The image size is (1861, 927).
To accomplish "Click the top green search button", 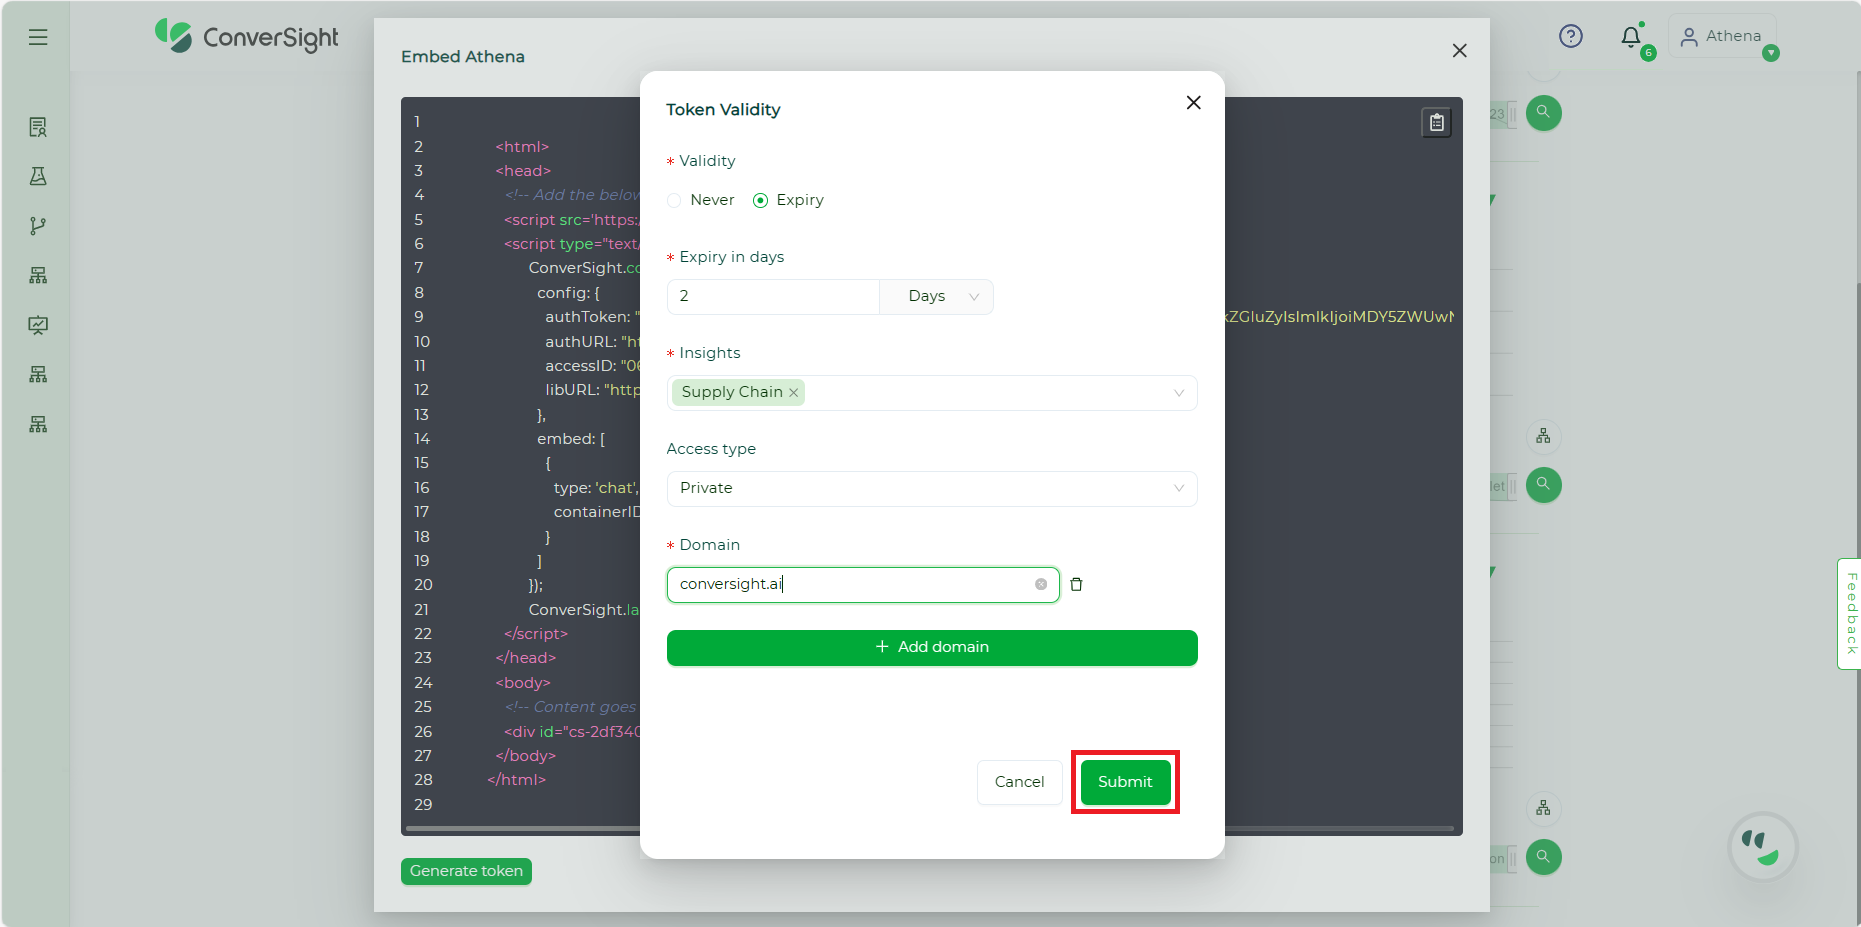I will click(x=1544, y=113).
